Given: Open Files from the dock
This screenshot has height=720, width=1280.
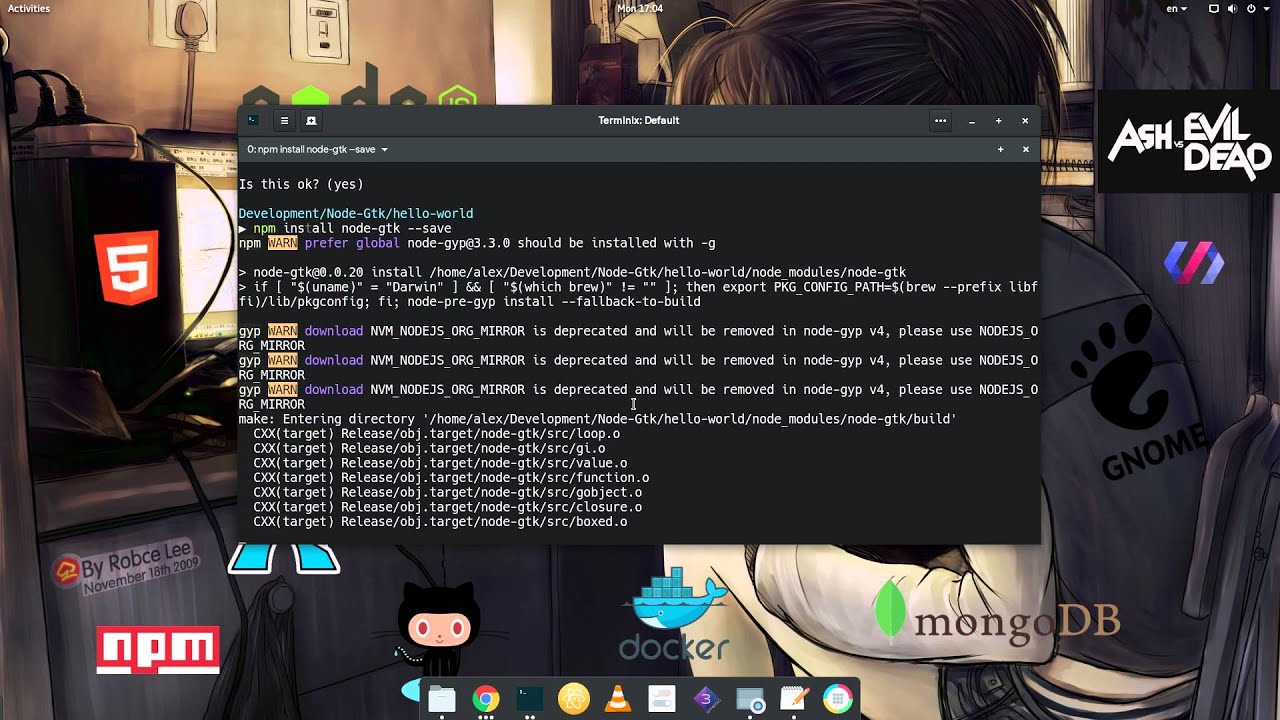Looking at the screenshot, I should [x=442, y=699].
